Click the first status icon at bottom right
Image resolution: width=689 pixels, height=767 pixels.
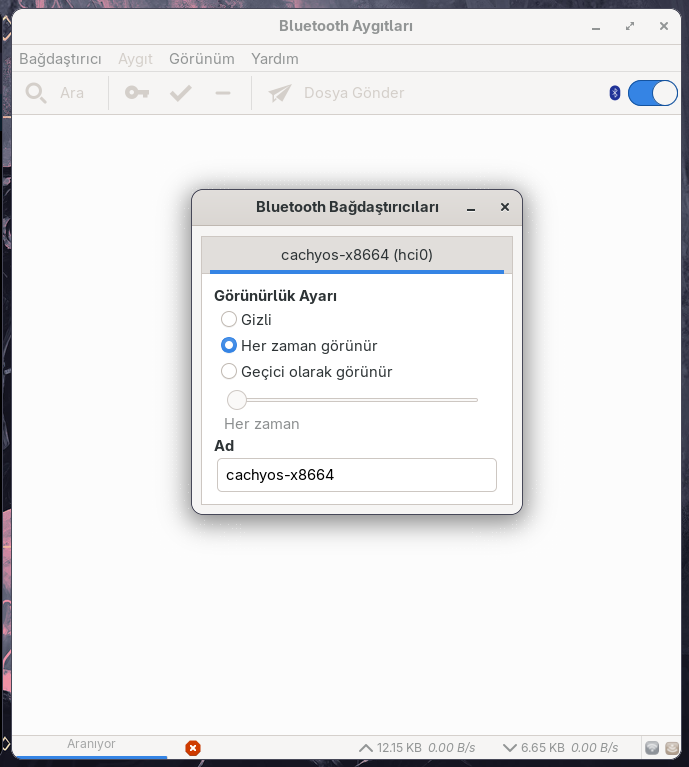pos(652,748)
